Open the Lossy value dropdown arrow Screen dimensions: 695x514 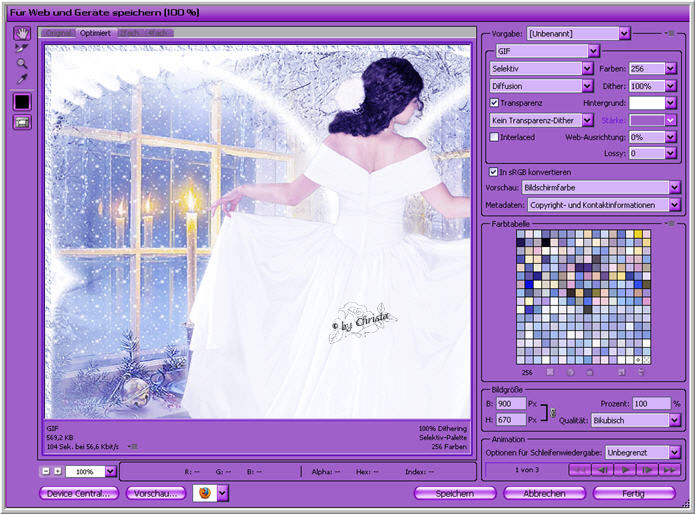[x=671, y=153]
